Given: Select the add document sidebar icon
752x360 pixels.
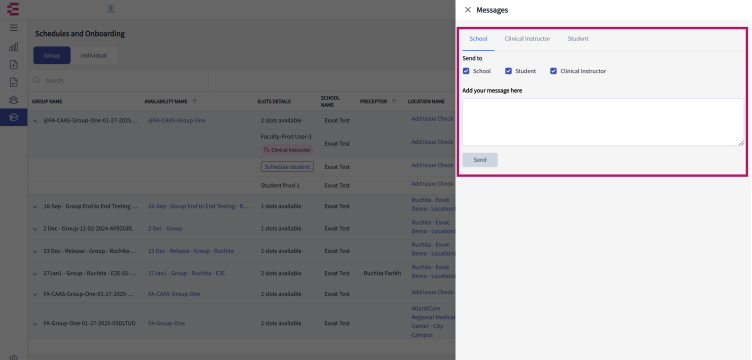Looking at the screenshot, I should coord(13,65).
